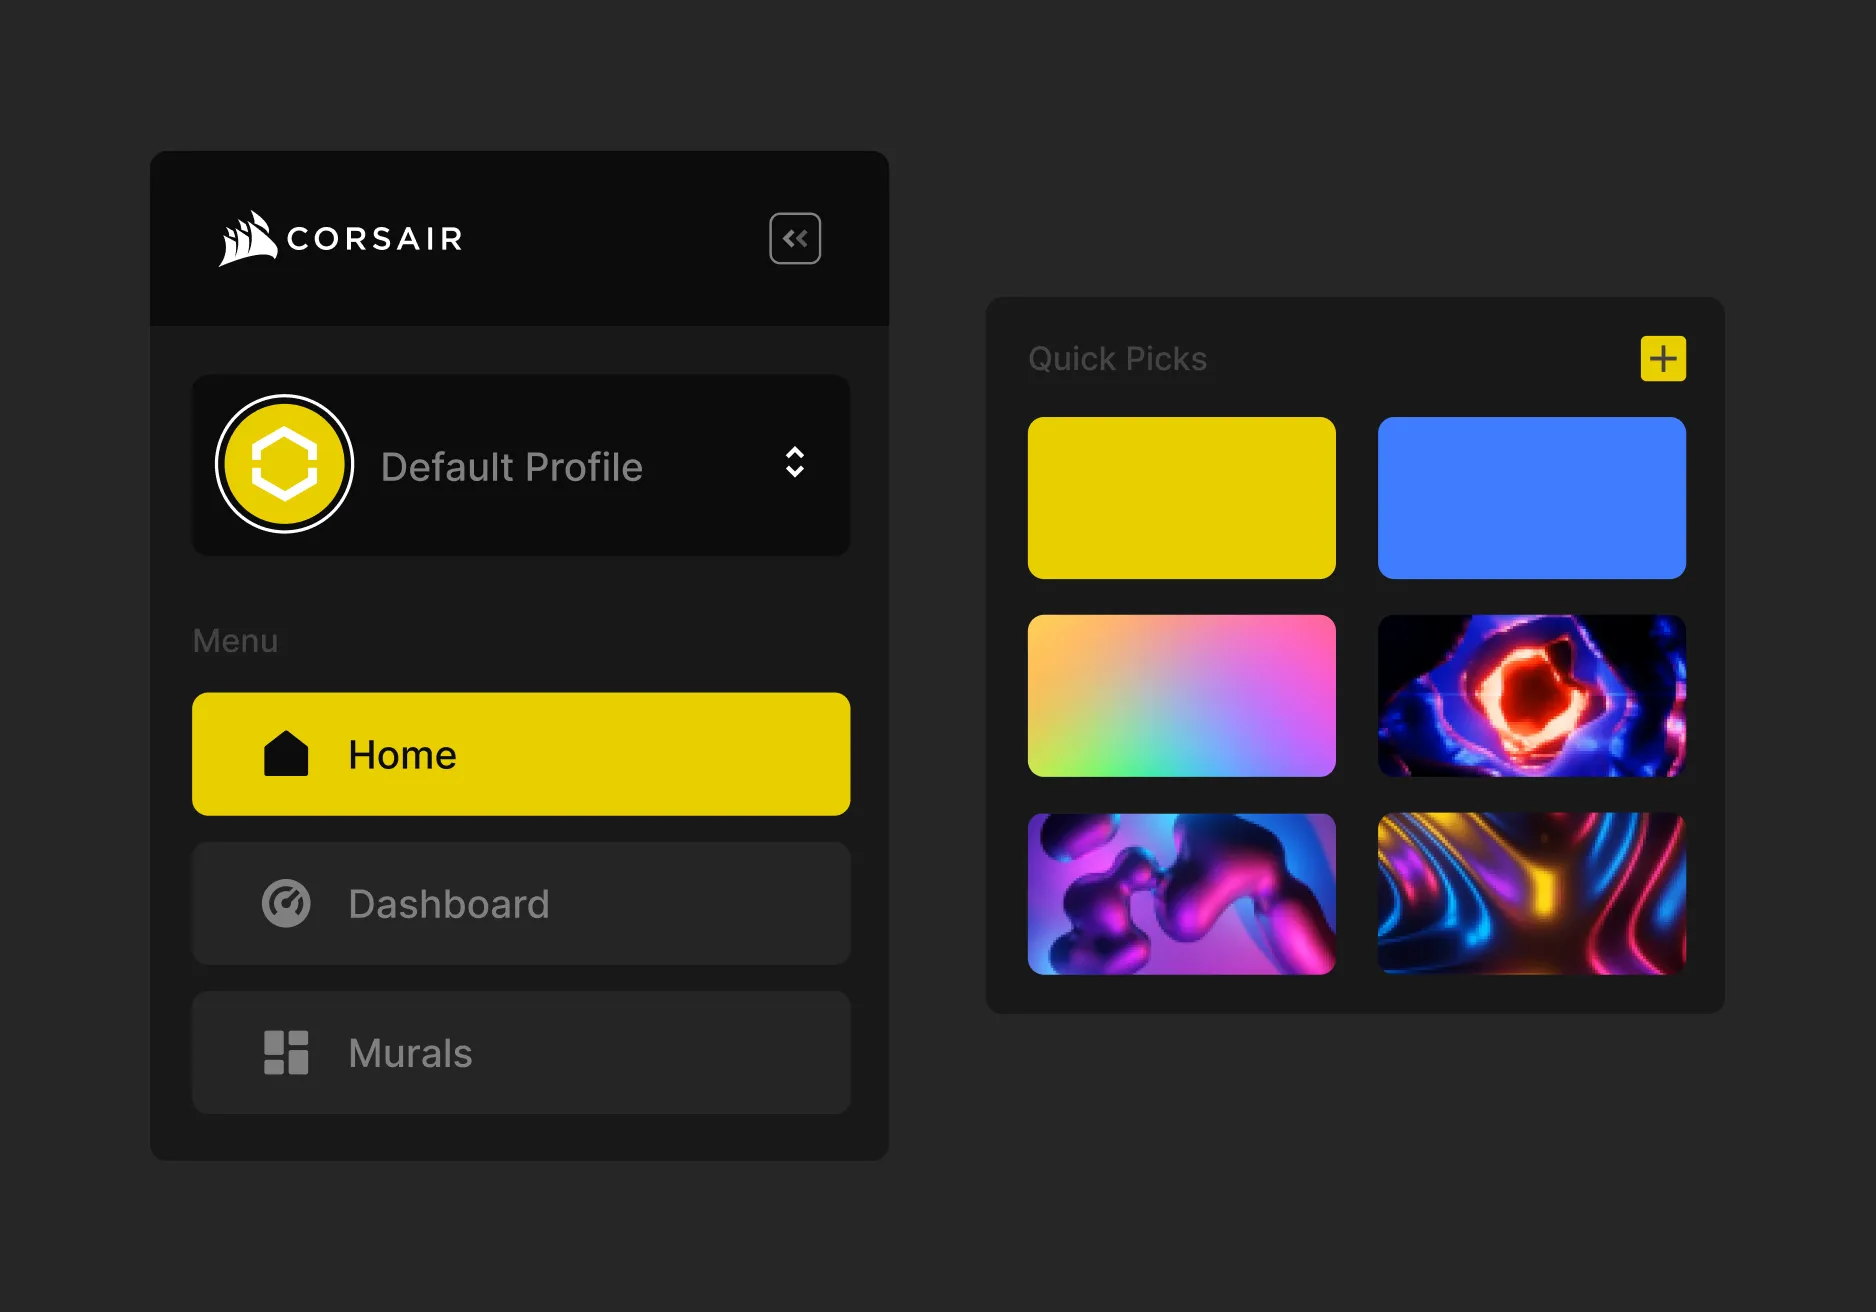Click the house icon in Home
This screenshot has width=1876, height=1312.
(x=286, y=754)
